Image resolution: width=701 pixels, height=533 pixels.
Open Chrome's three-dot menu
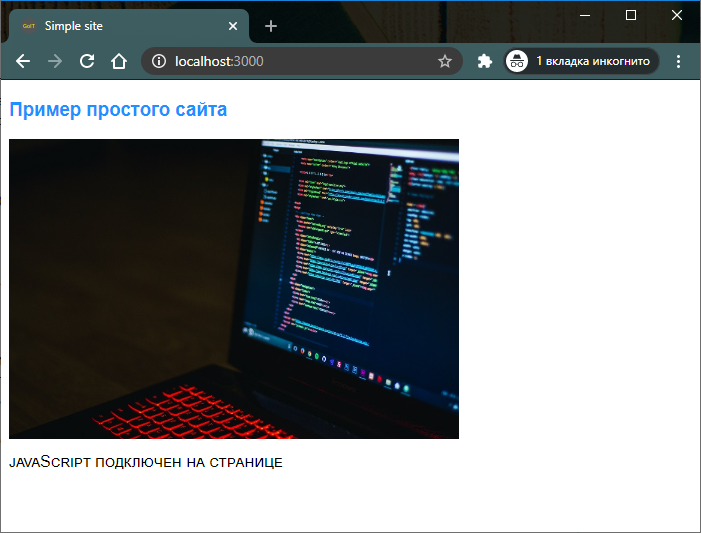680,61
